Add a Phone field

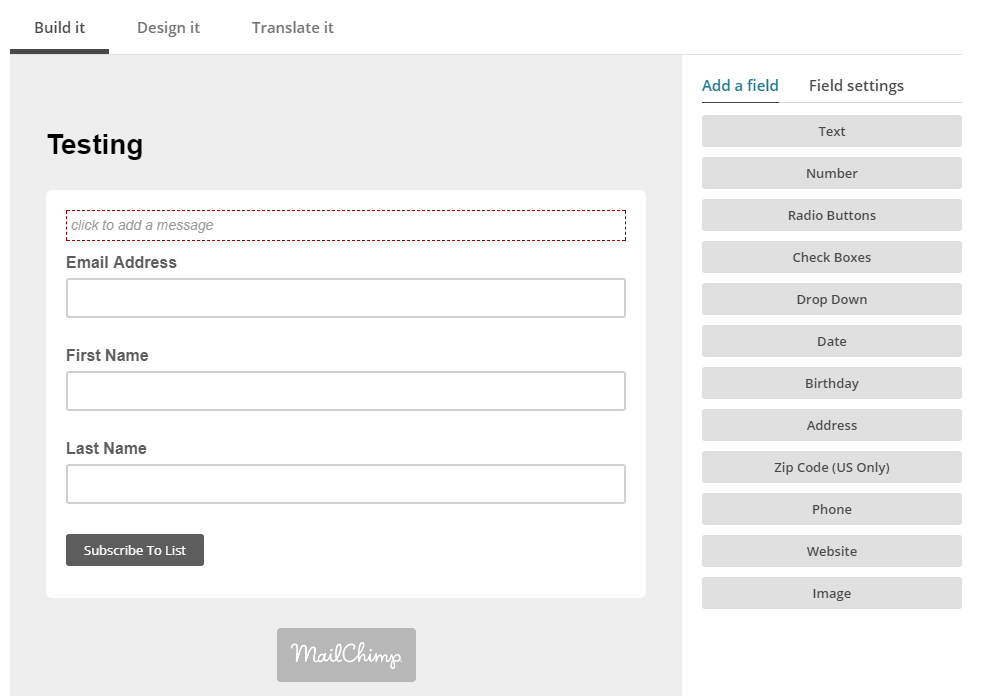tap(831, 508)
